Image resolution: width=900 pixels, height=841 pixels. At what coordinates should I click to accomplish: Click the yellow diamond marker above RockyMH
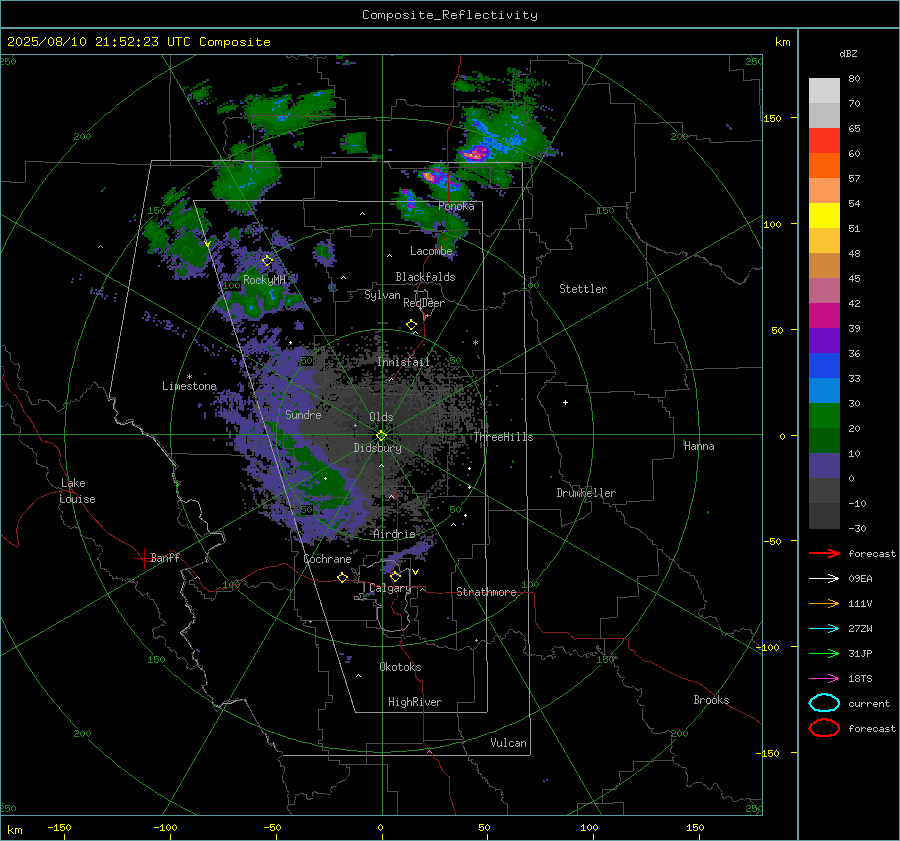pyautogui.click(x=267, y=261)
